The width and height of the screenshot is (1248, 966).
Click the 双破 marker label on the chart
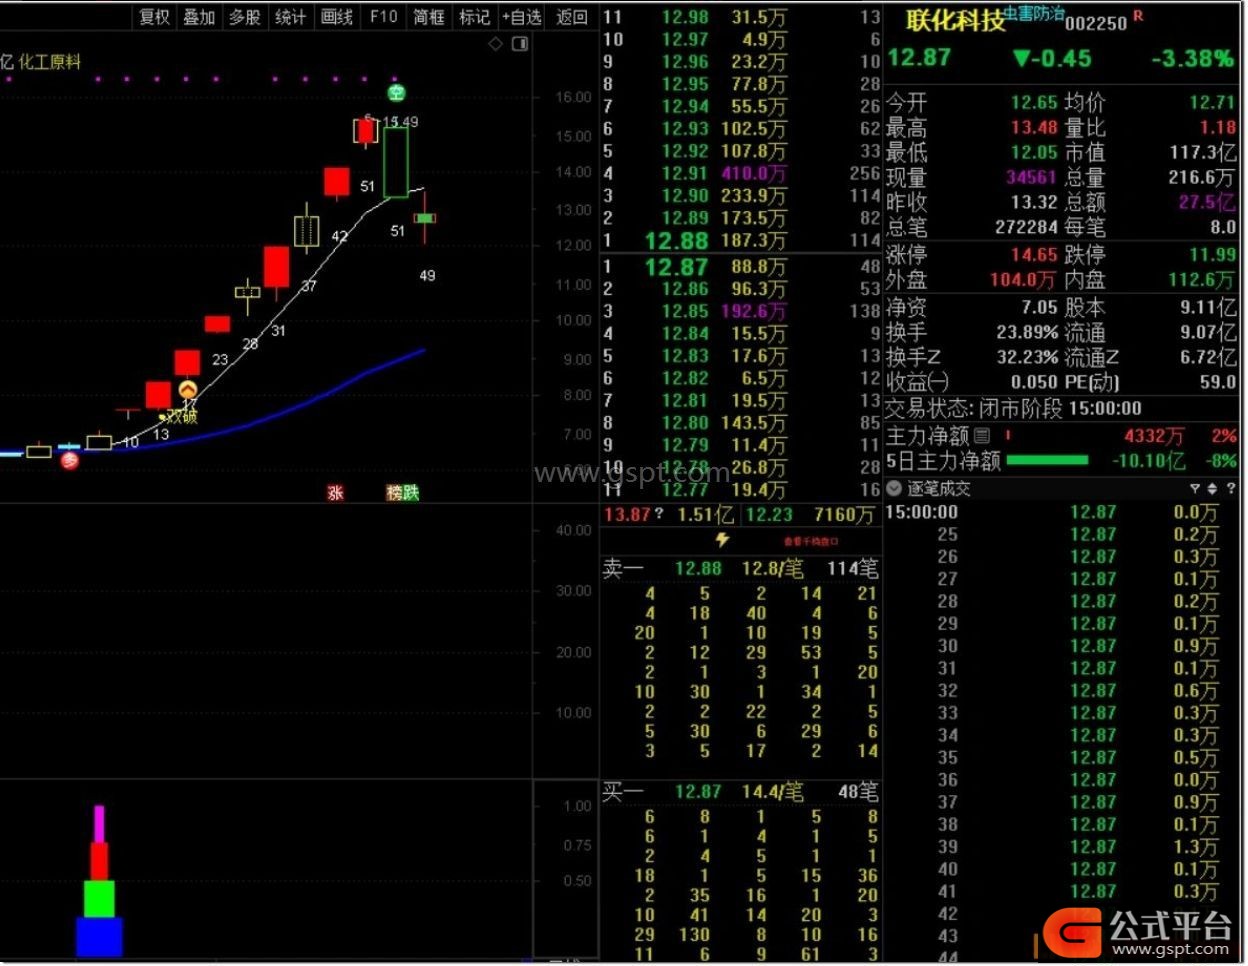(182, 417)
